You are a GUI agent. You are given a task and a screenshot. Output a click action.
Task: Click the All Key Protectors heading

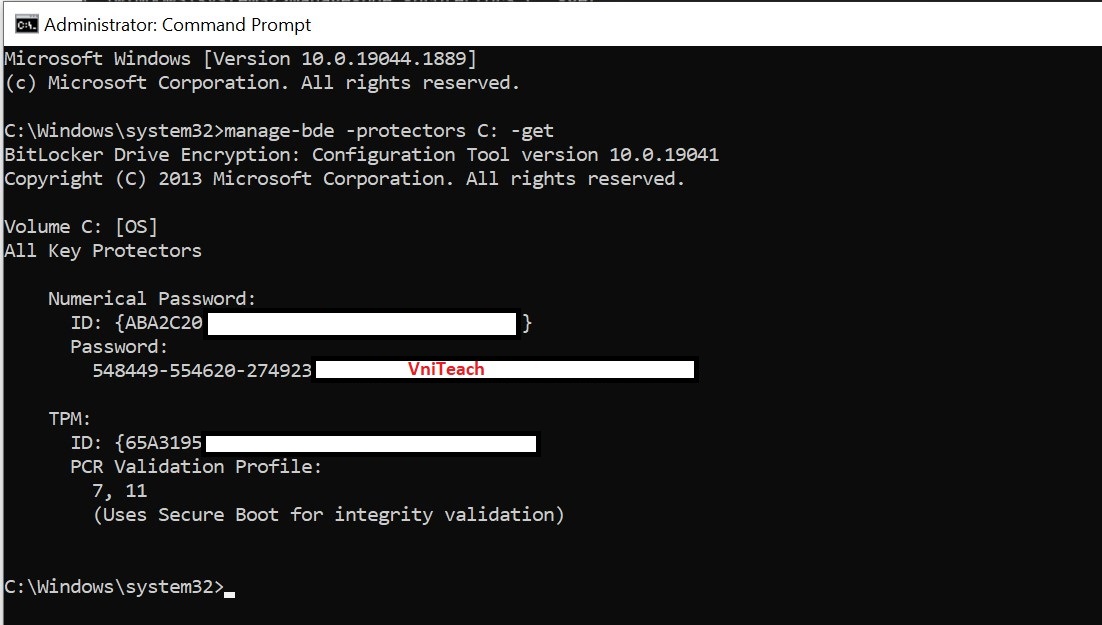click(x=103, y=251)
